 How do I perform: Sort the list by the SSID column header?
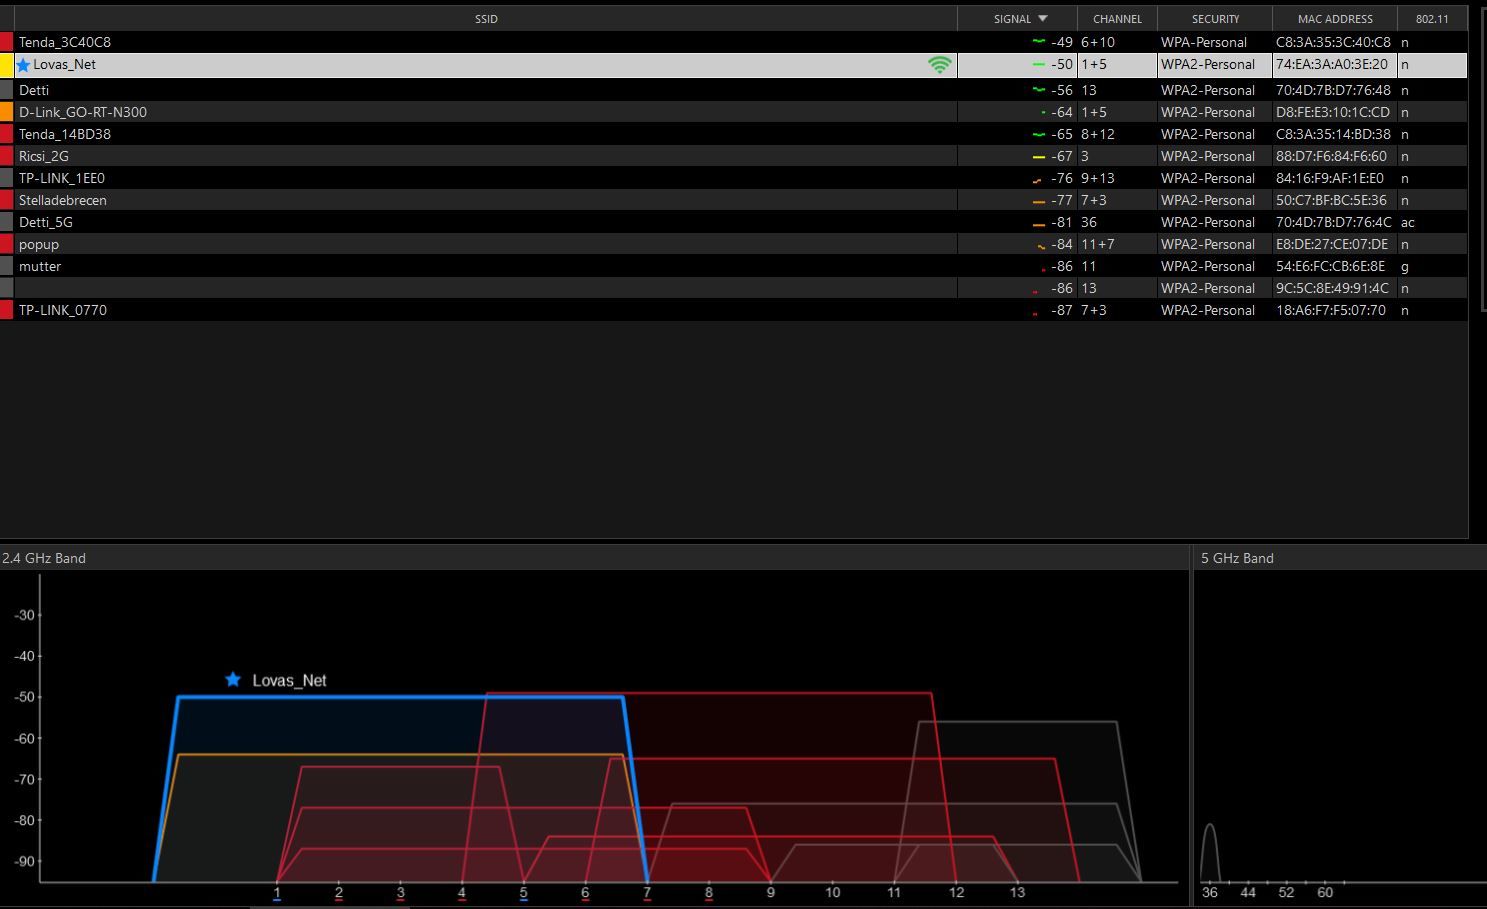coord(486,18)
